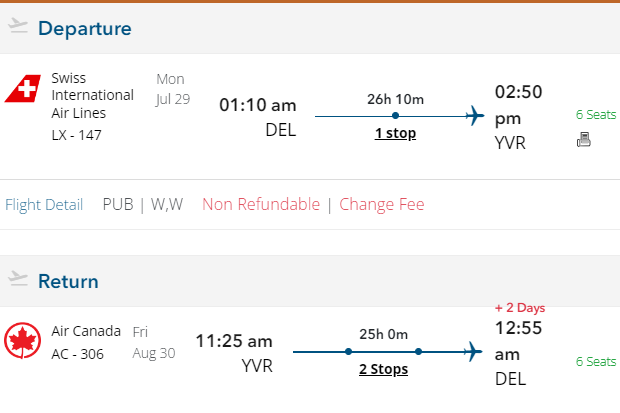Expand the 2 Stops details
The height and width of the screenshot is (413, 620).
coord(383,369)
